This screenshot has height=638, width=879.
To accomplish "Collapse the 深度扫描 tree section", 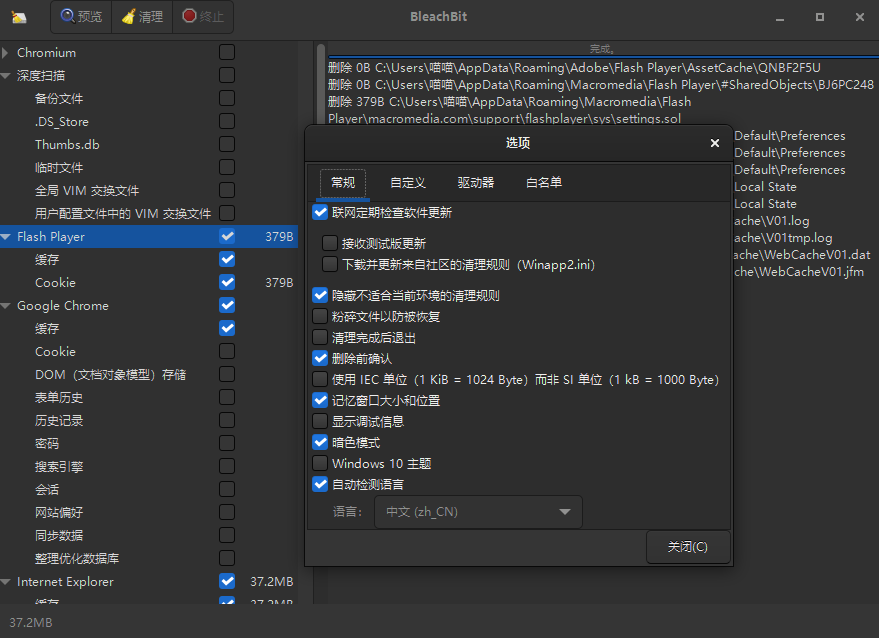I will click(6, 76).
